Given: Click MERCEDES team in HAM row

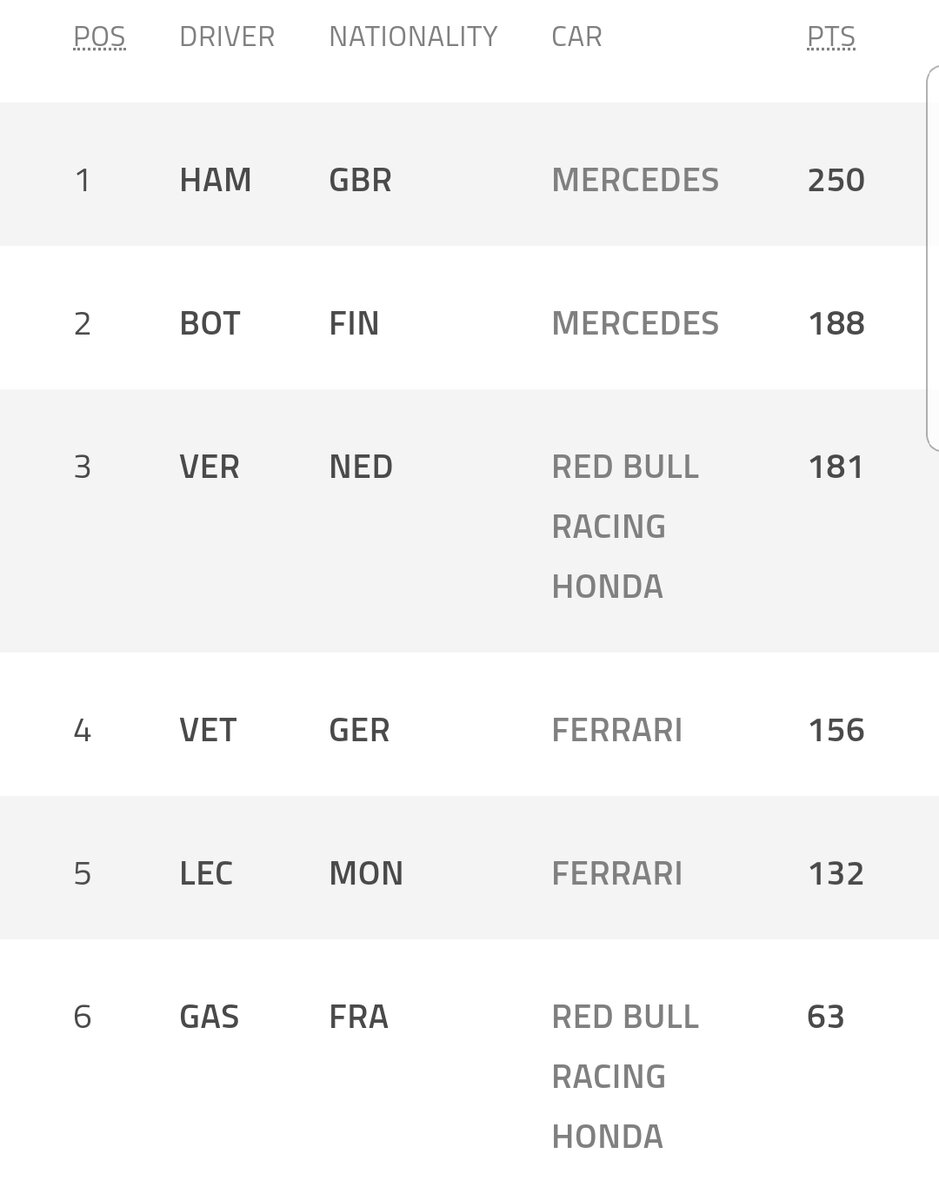Looking at the screenshot, I should click(x=635, y=180).
